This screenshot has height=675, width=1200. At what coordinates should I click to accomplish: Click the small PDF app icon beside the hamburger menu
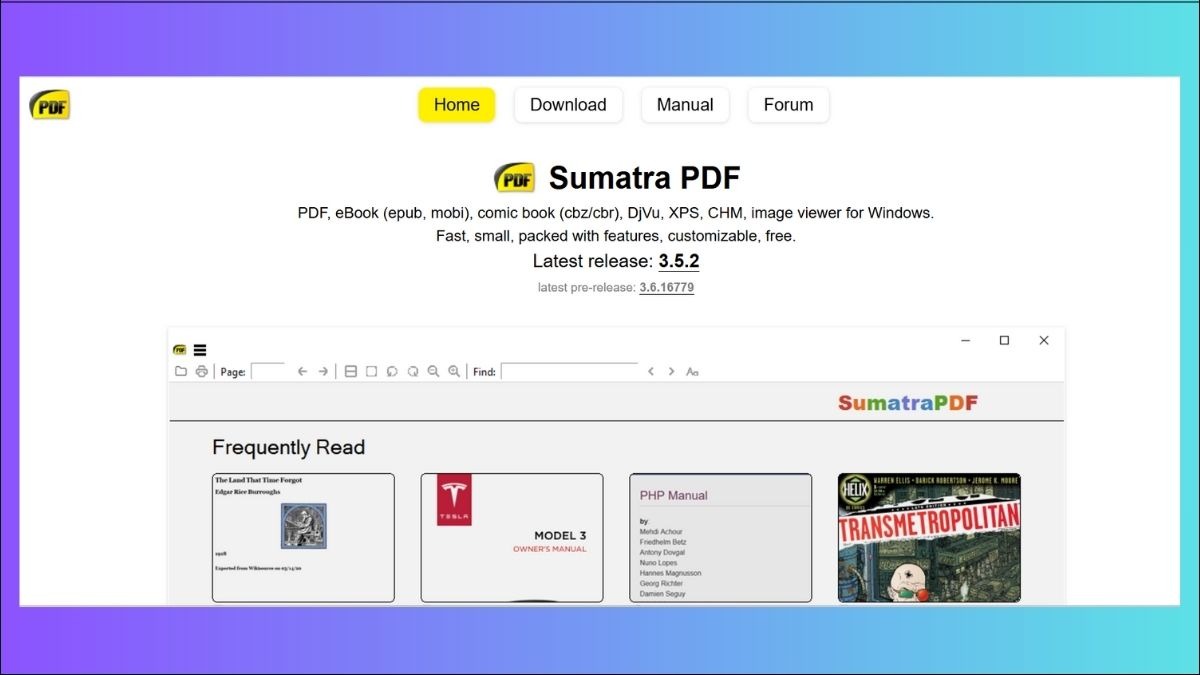[180, 350]
